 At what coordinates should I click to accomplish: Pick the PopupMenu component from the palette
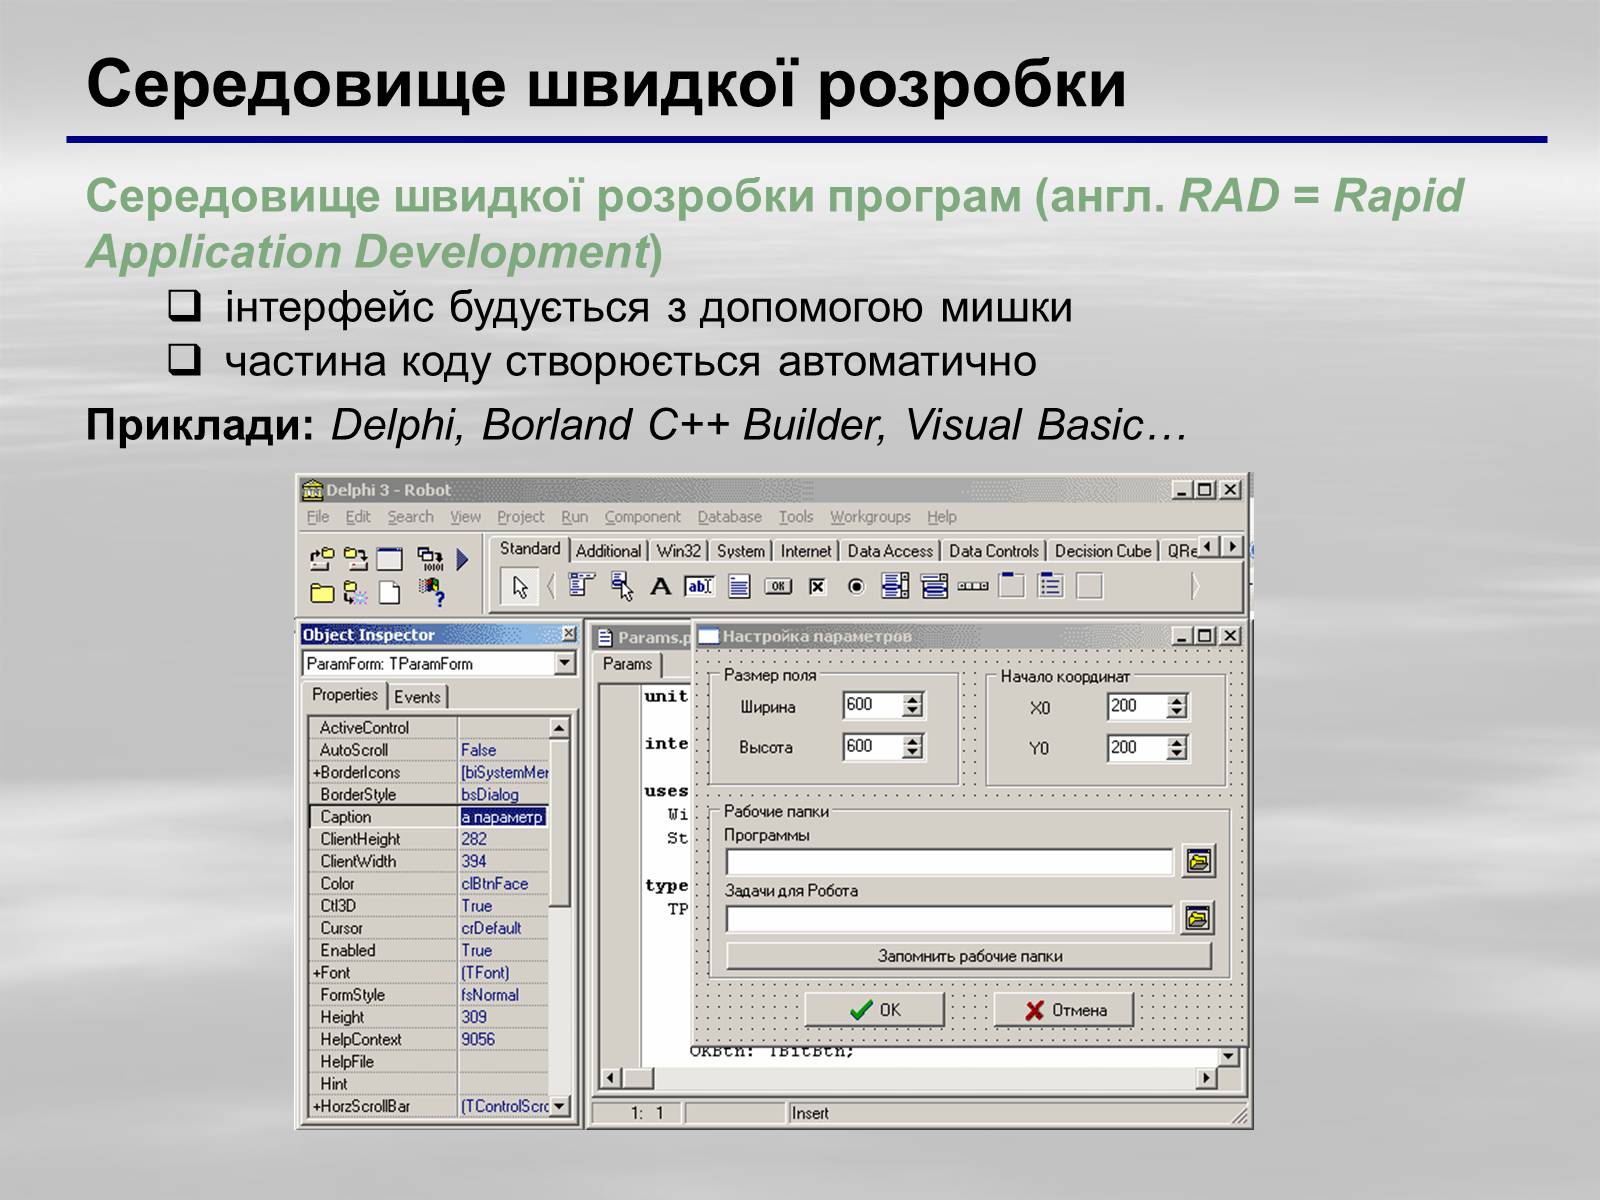point(622,586)
